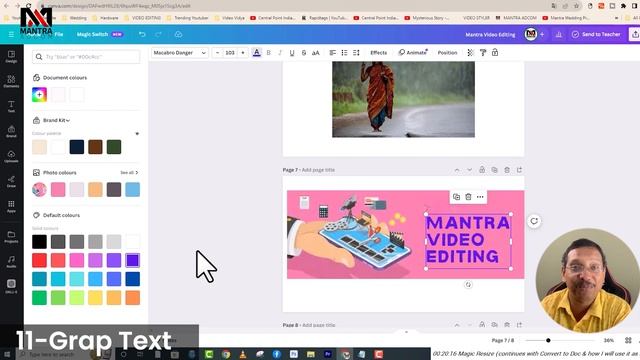Open the Position panel

coord(447,53)
